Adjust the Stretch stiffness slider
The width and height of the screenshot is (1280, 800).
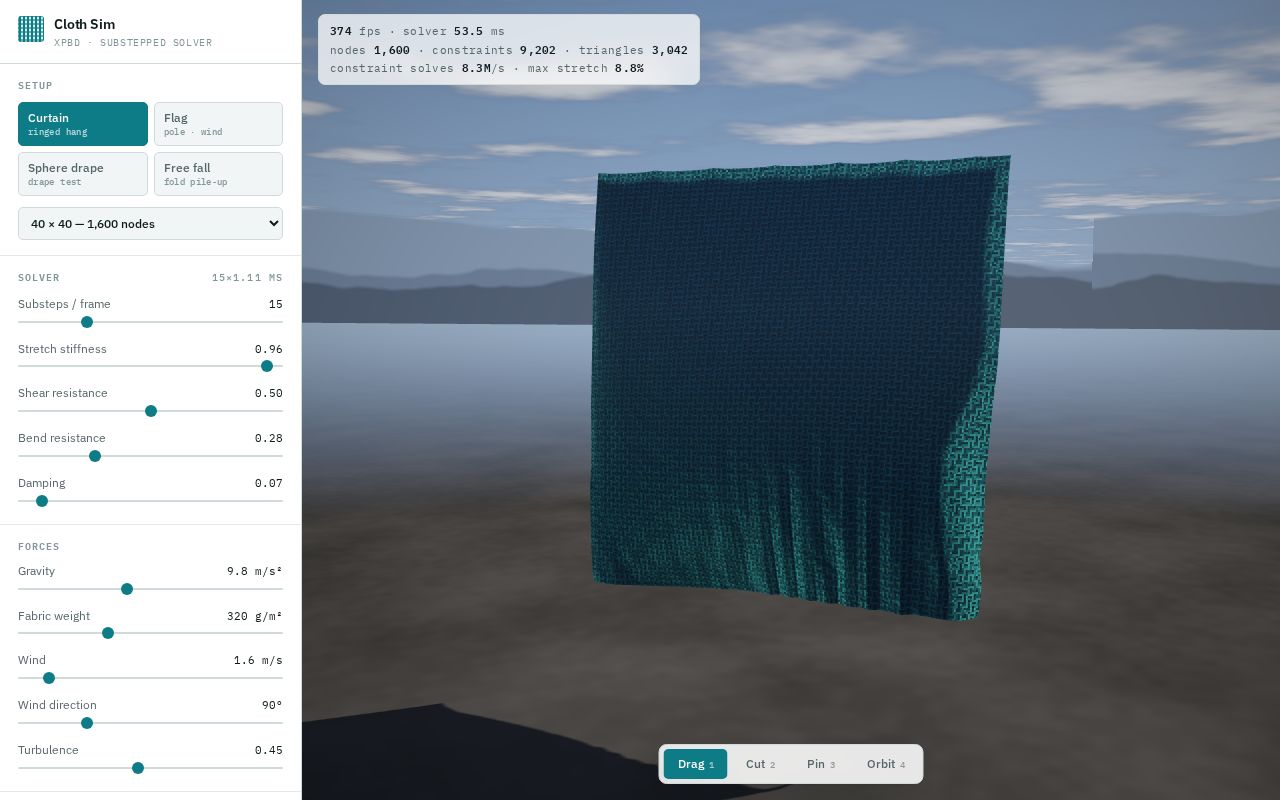150,366
